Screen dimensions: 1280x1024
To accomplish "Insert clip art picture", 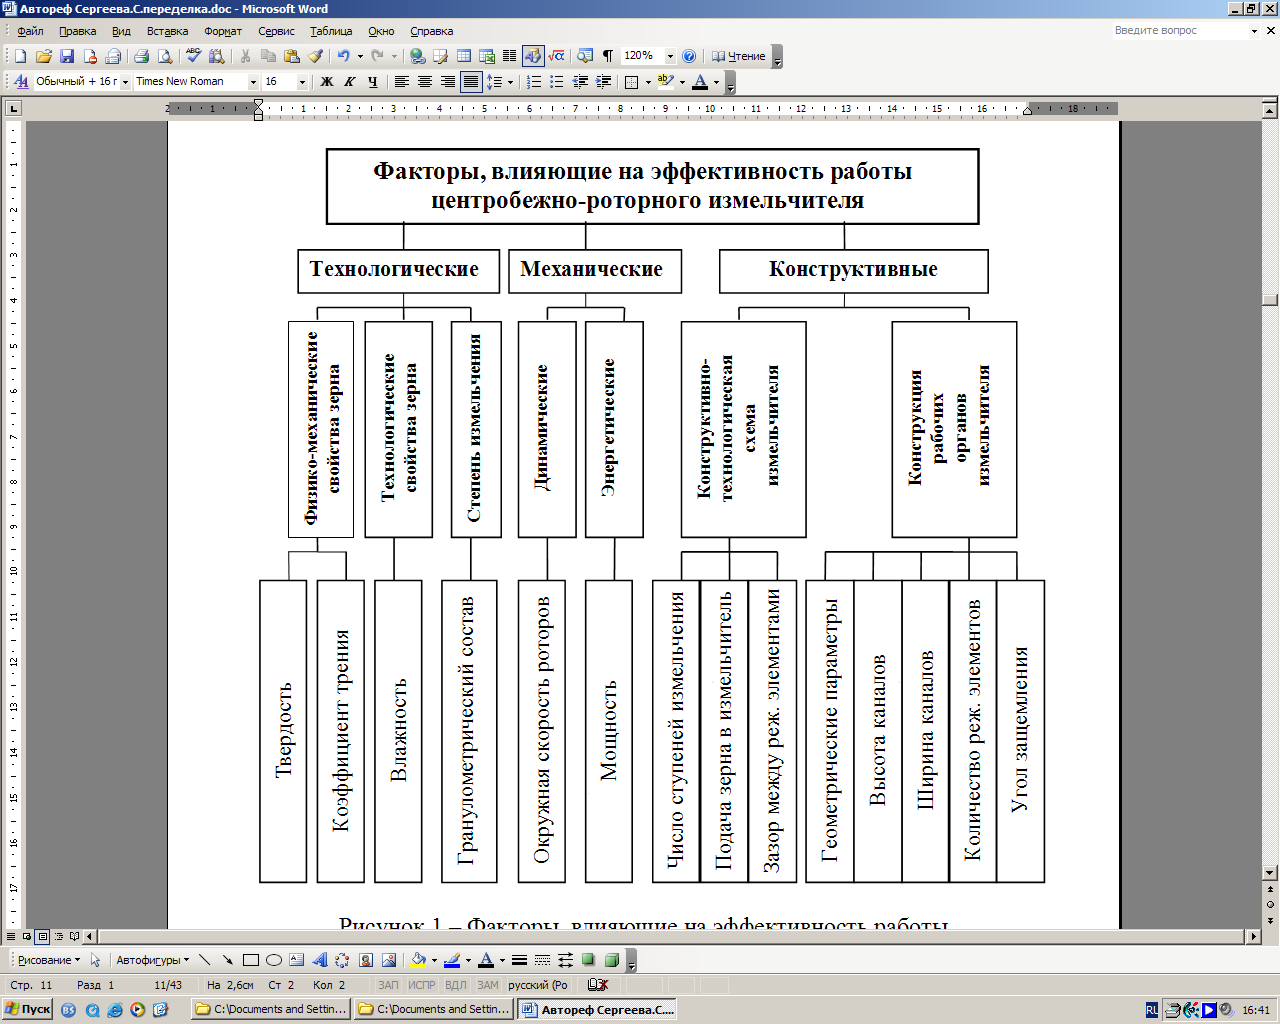I will click(x=366, y=960).
